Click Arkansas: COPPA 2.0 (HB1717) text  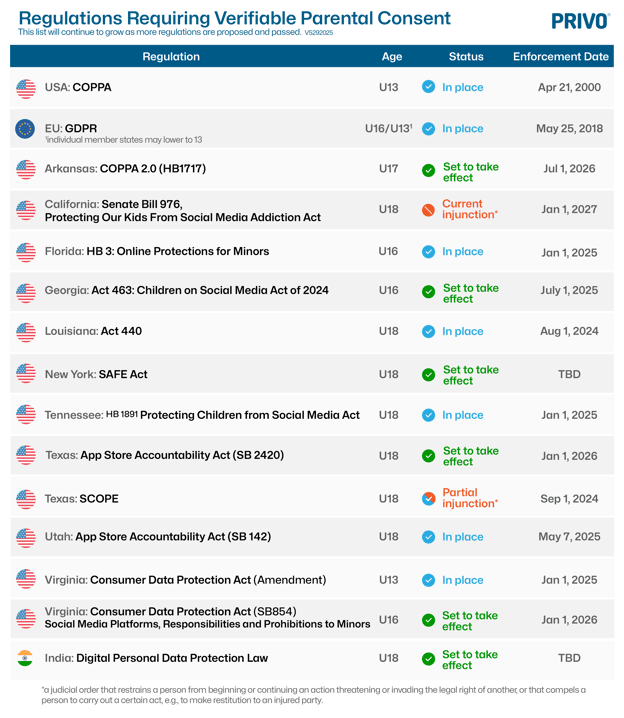[125, 169]
